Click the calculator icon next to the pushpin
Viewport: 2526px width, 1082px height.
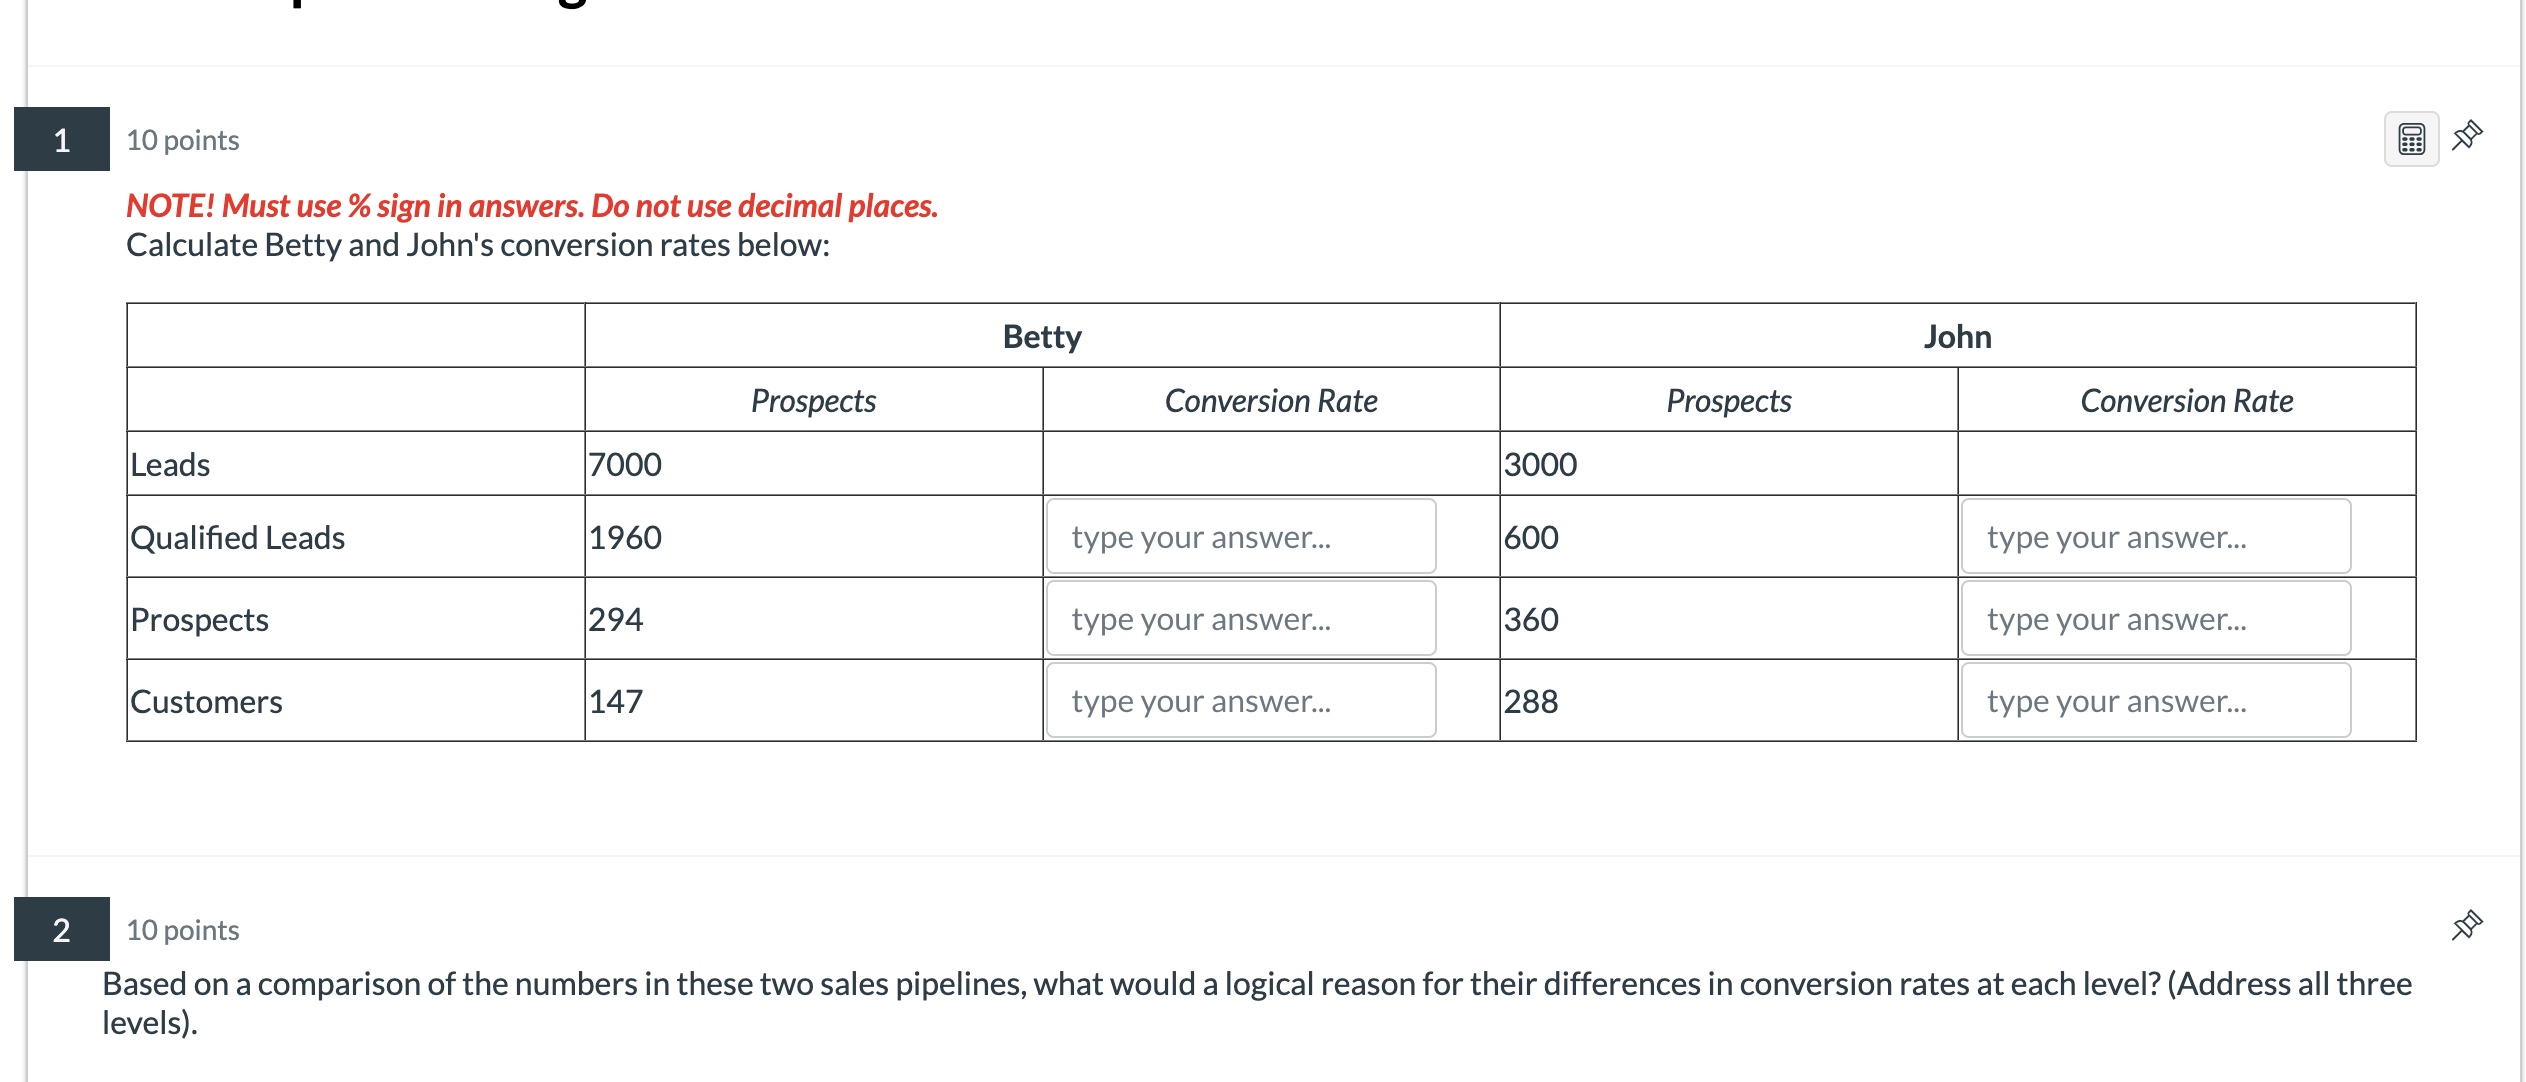click(2410, 140)
